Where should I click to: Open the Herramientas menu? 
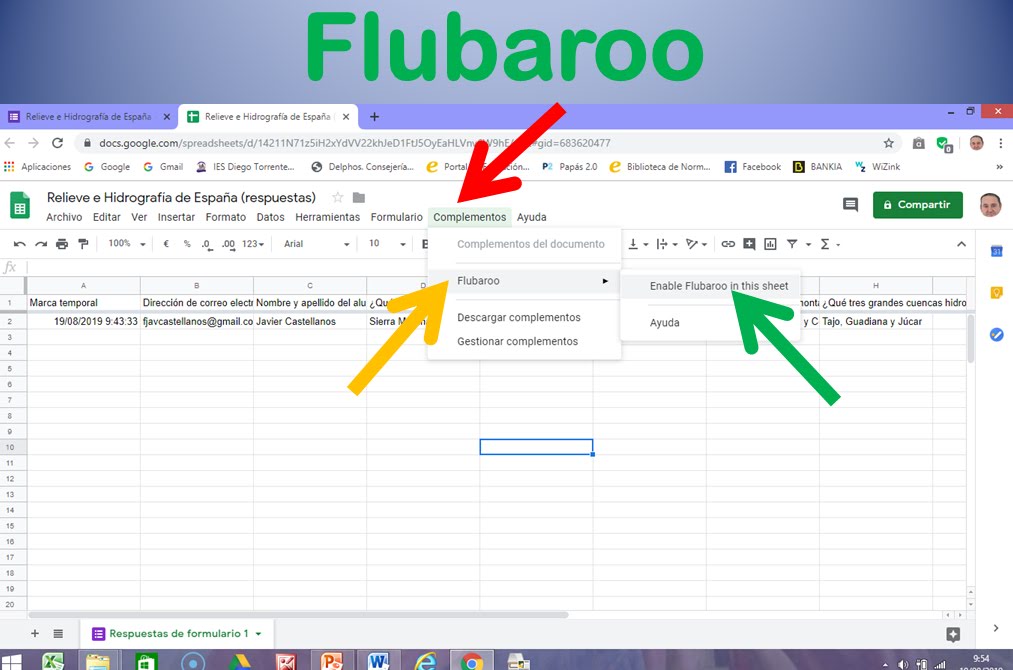click(328, 217)
